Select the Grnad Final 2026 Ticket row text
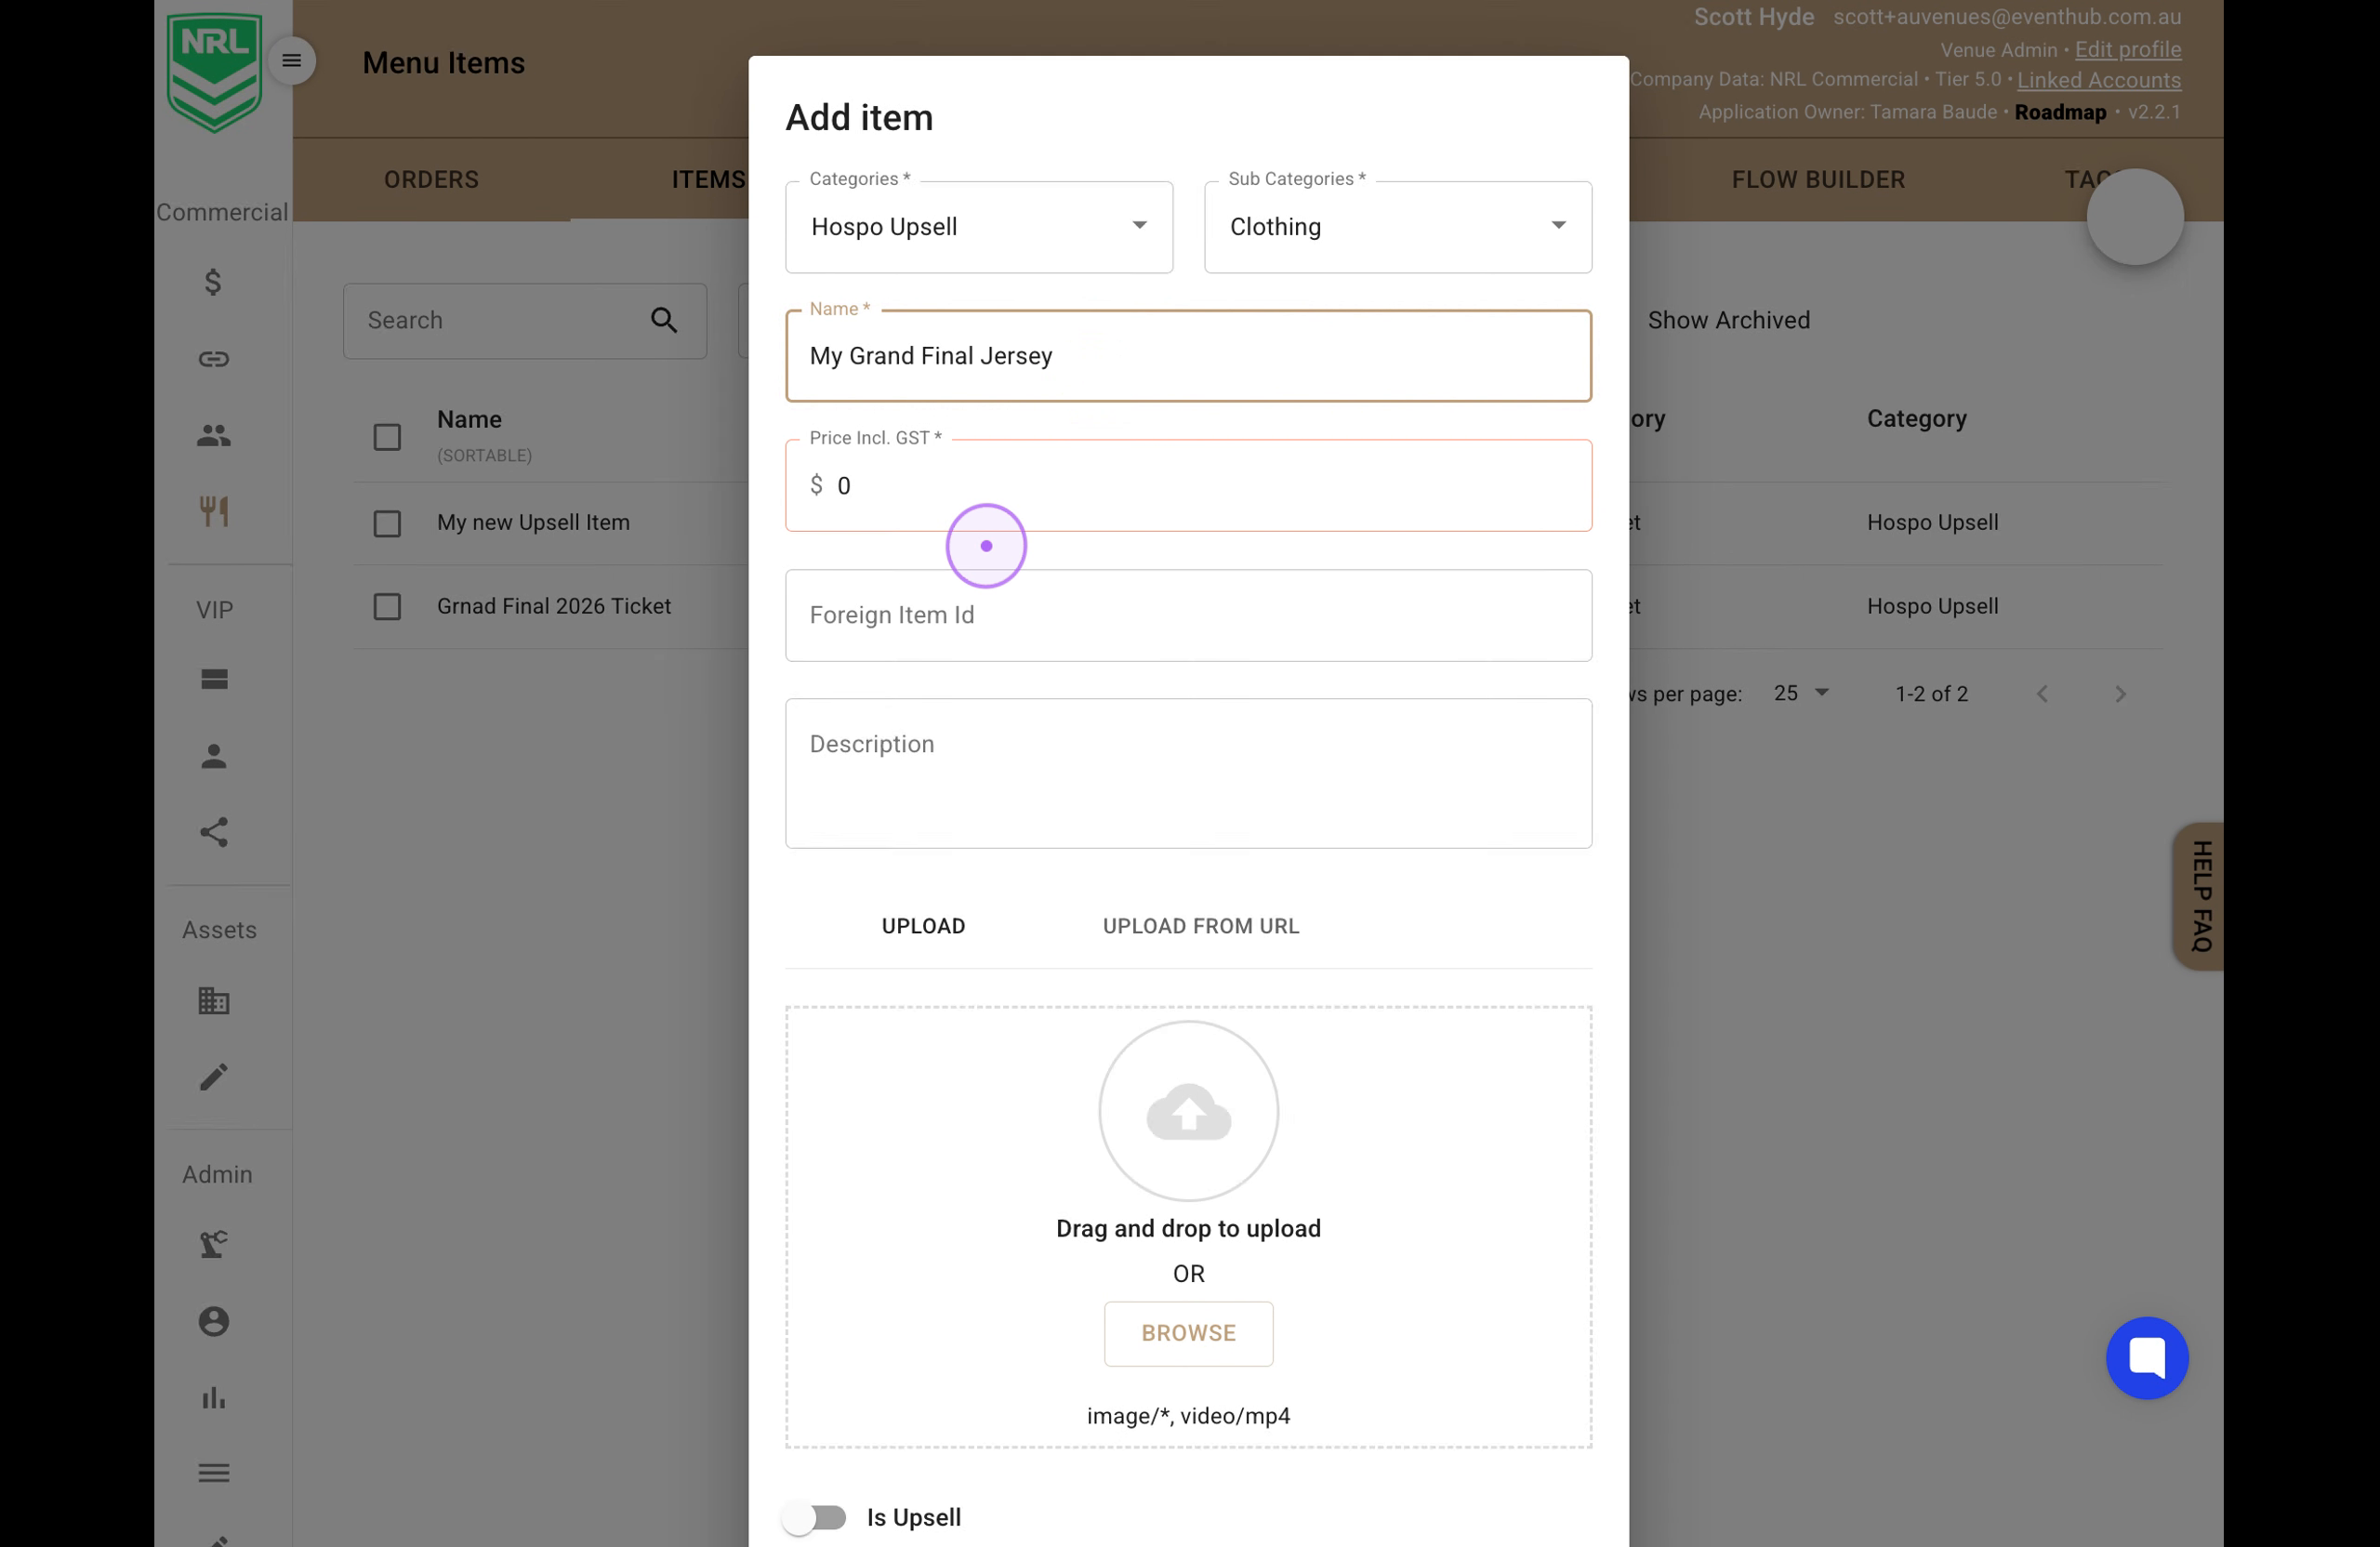 [x=553, y=606]
